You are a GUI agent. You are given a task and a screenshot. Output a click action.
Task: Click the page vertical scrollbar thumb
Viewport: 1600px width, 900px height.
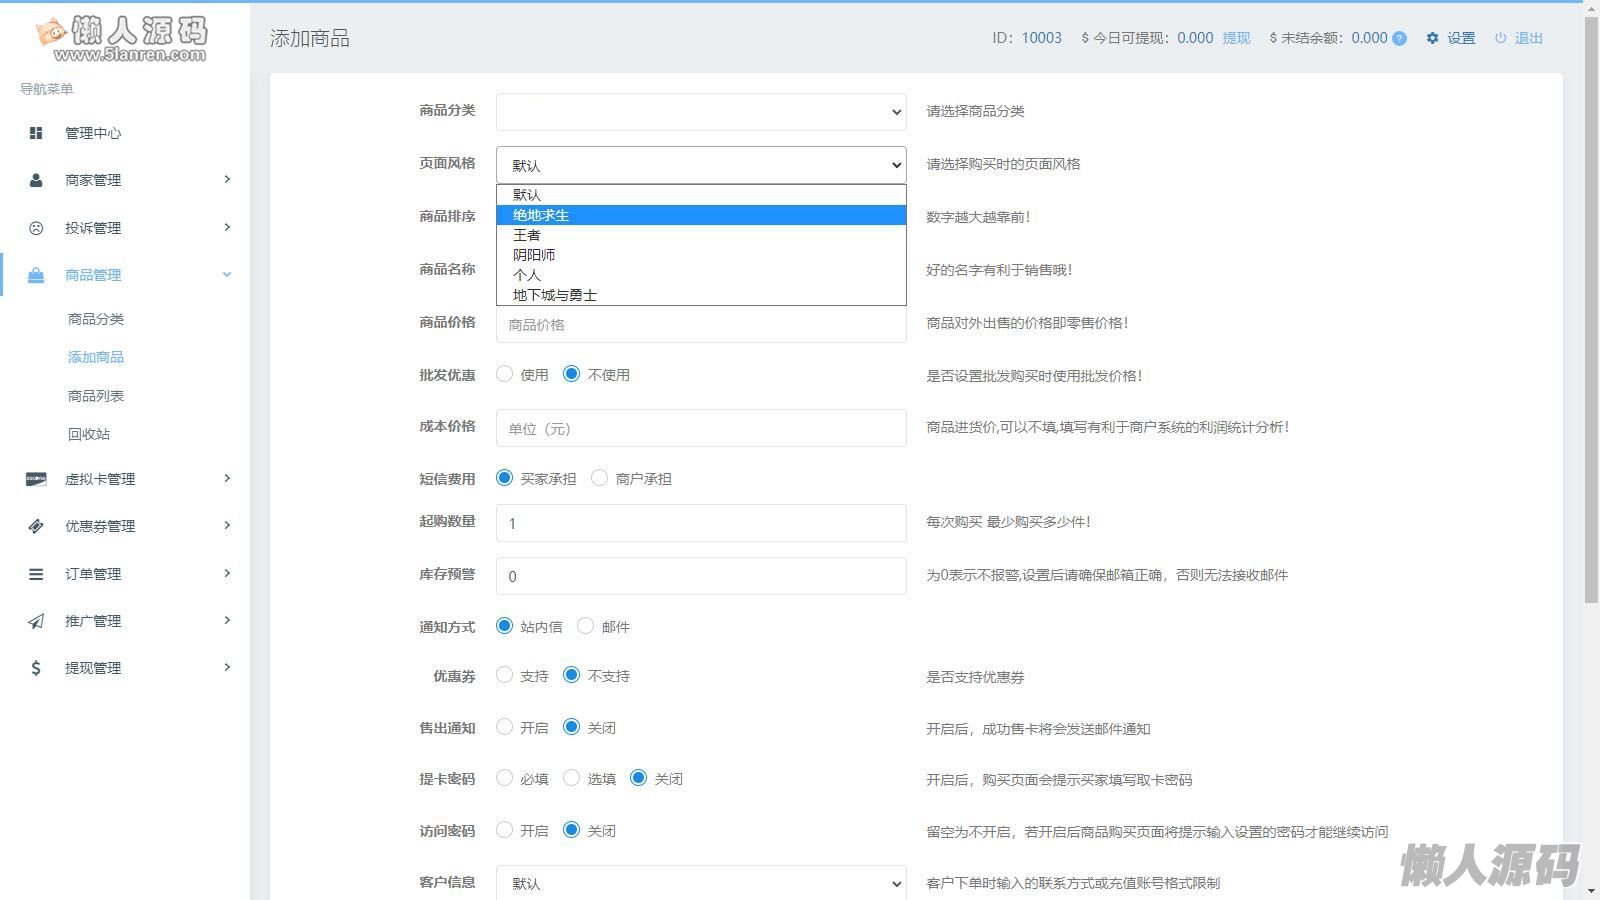1591,300
